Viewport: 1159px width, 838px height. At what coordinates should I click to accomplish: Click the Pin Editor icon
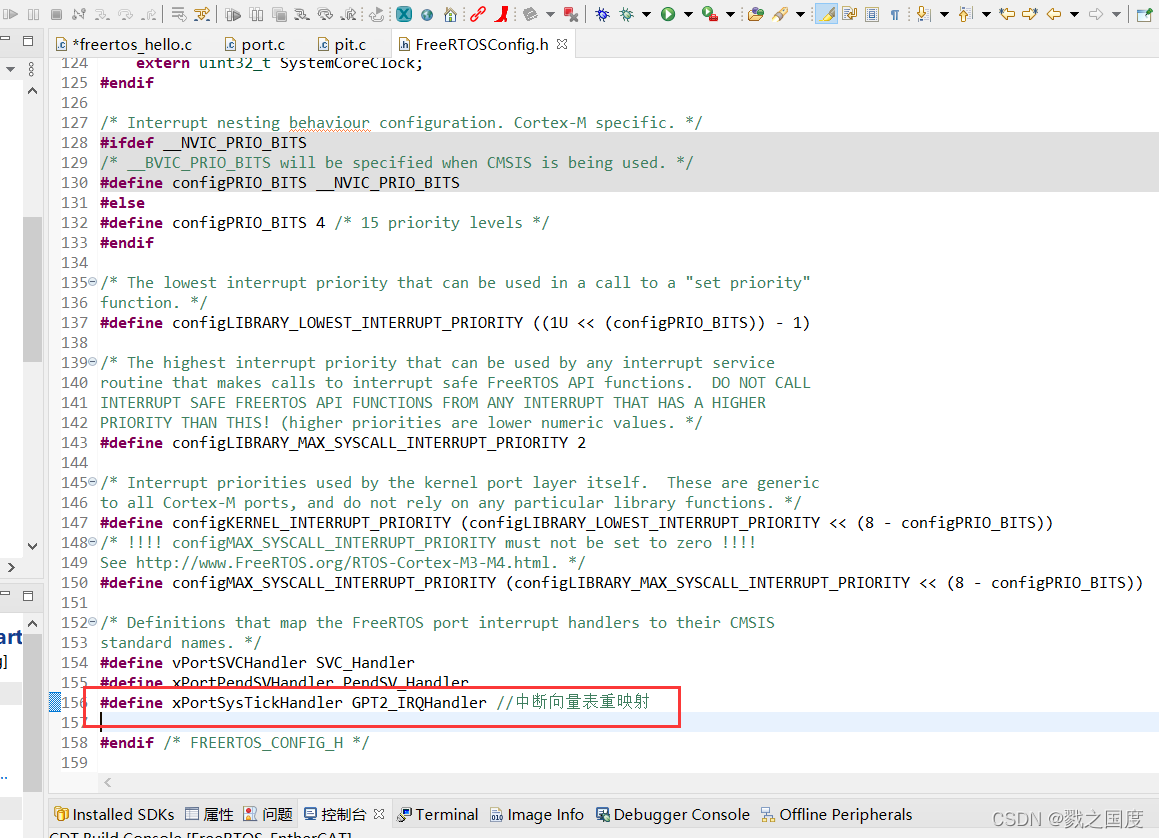click(x=1143, y=14)
